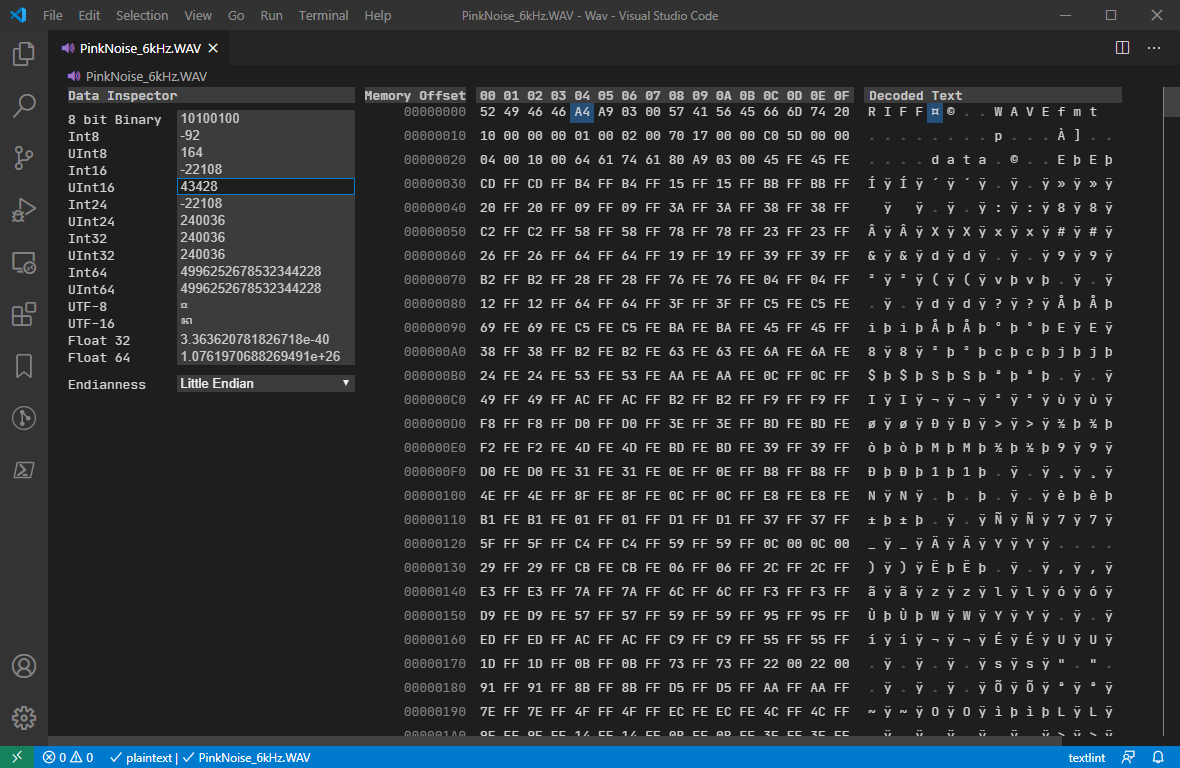Open the Terminal menu
The image size is (1180, 768).
click(x=322, y=15)
